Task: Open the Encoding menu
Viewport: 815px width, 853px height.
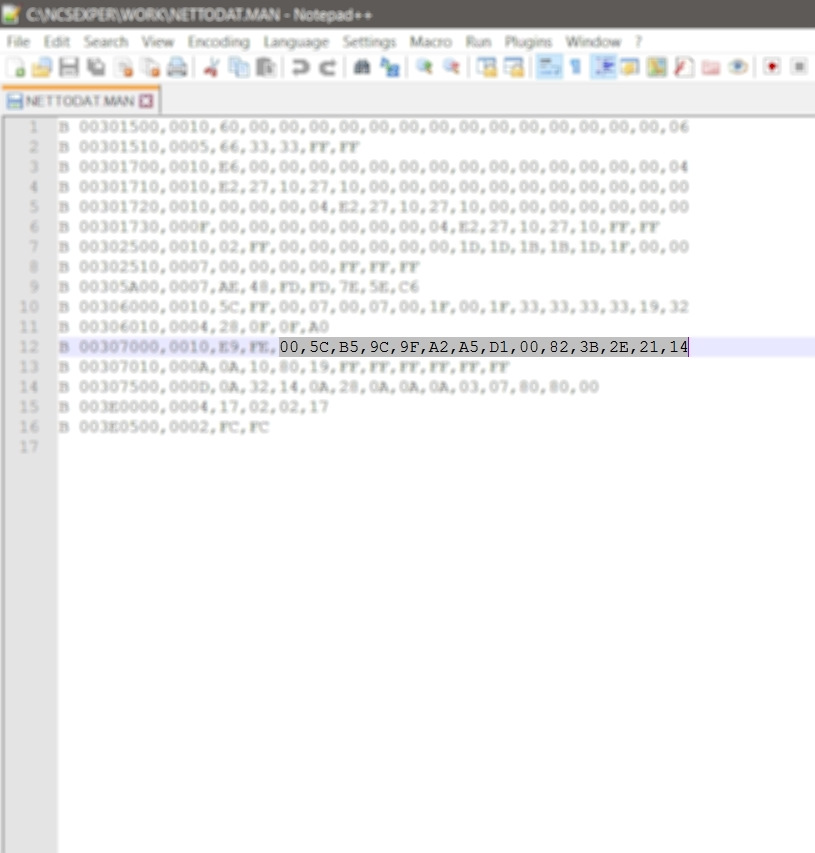Action: click(x=219, y=42)
